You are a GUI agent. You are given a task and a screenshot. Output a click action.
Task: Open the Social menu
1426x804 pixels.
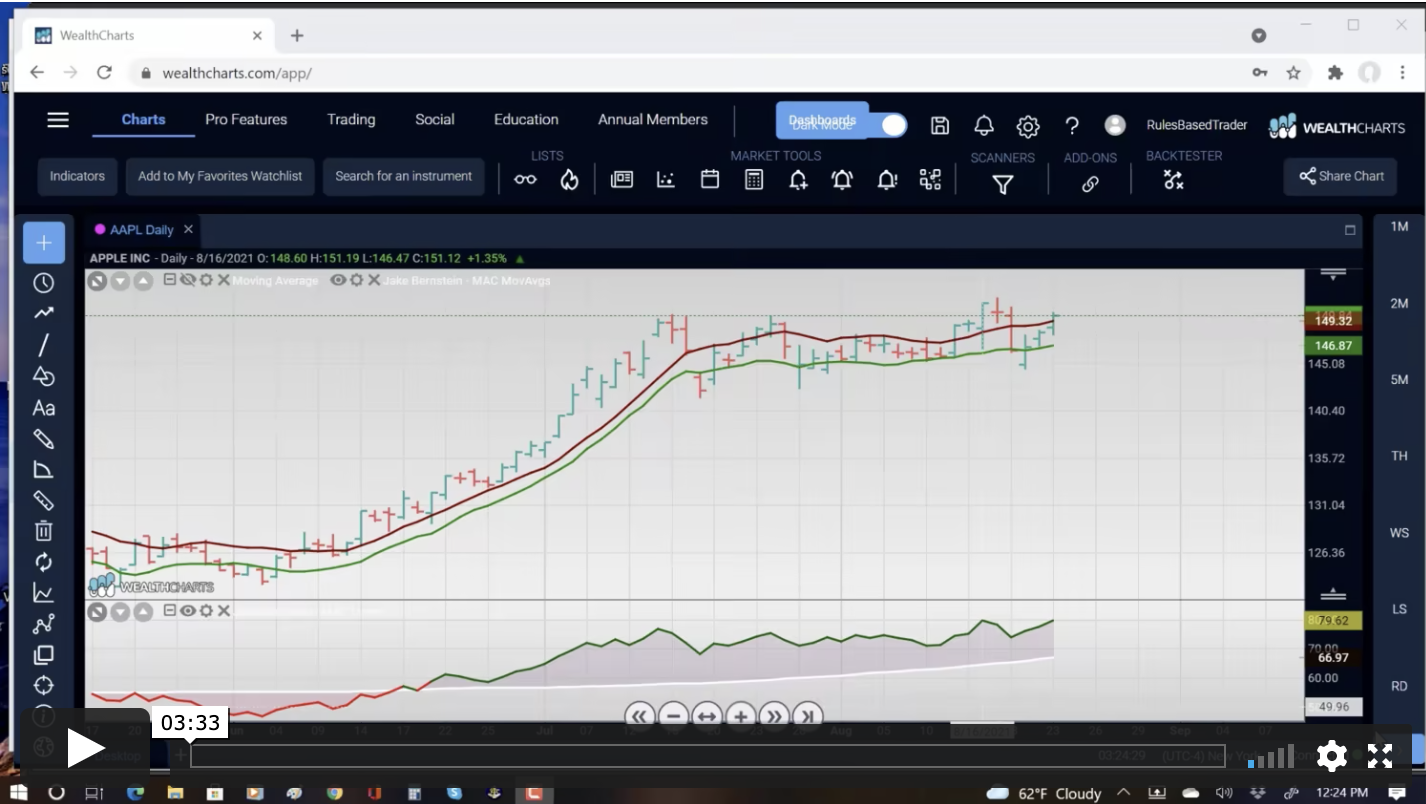tap(435, 119)
